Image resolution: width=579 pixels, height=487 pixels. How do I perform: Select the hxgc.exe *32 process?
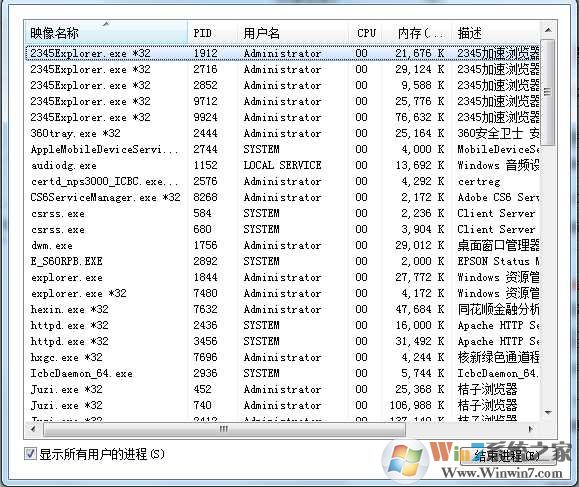coord(282,357)
